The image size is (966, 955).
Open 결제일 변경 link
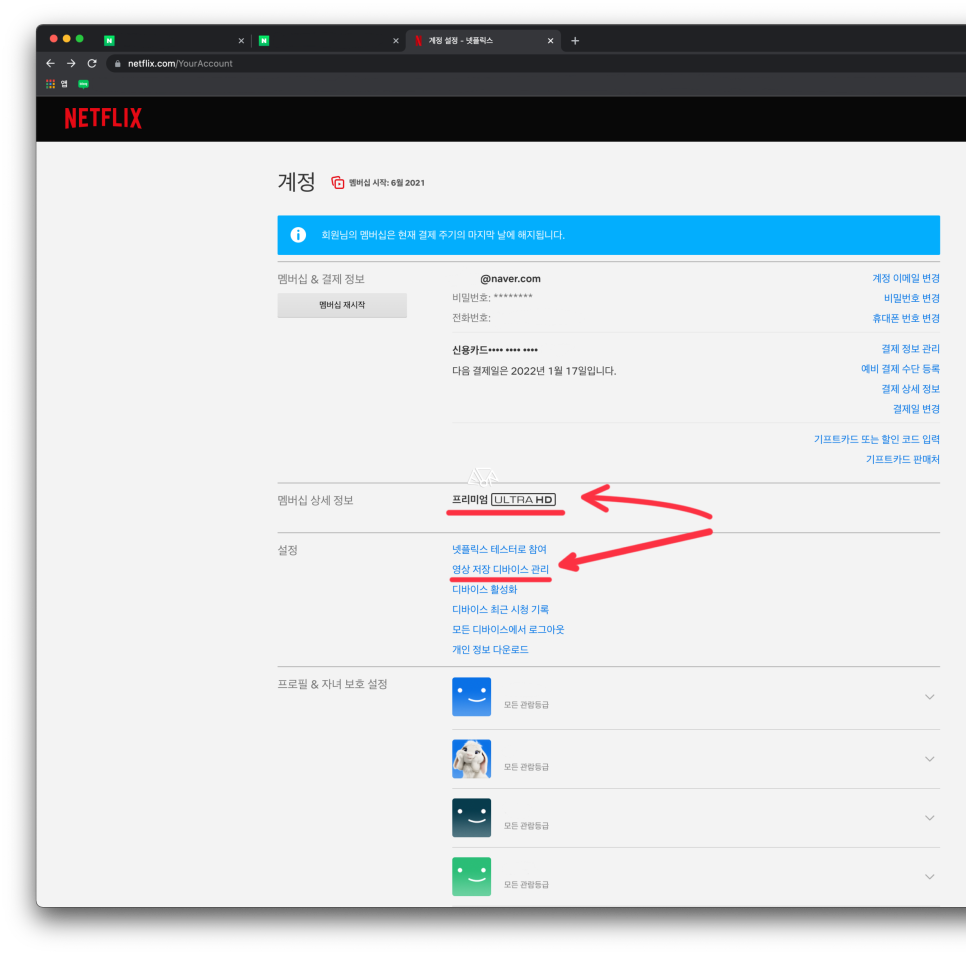point(916,409)
